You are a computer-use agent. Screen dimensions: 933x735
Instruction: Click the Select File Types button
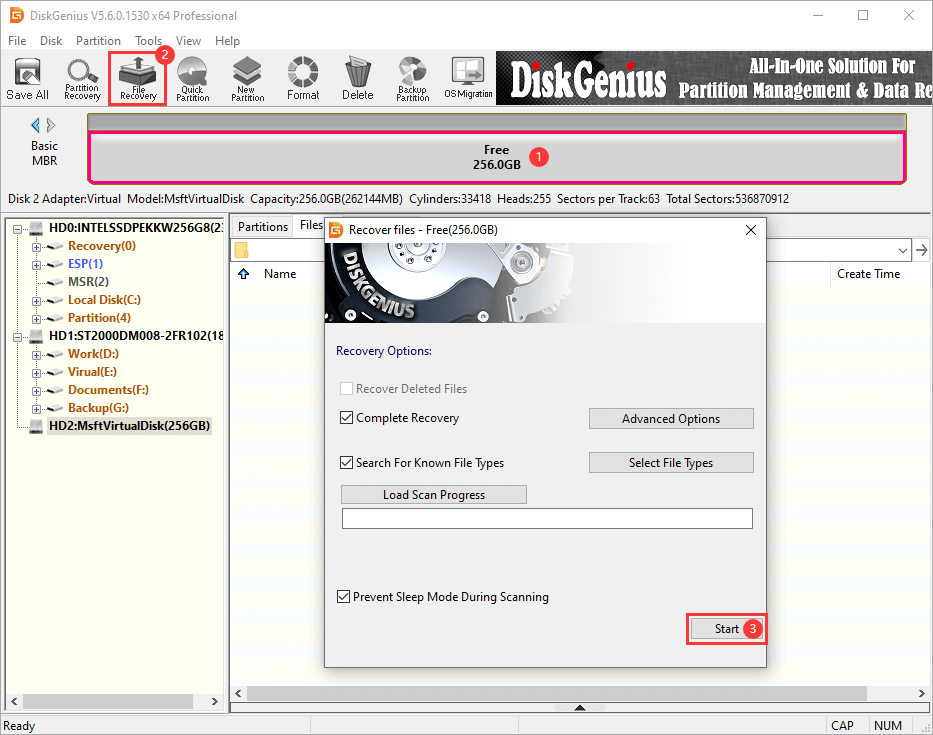[671, 462]
